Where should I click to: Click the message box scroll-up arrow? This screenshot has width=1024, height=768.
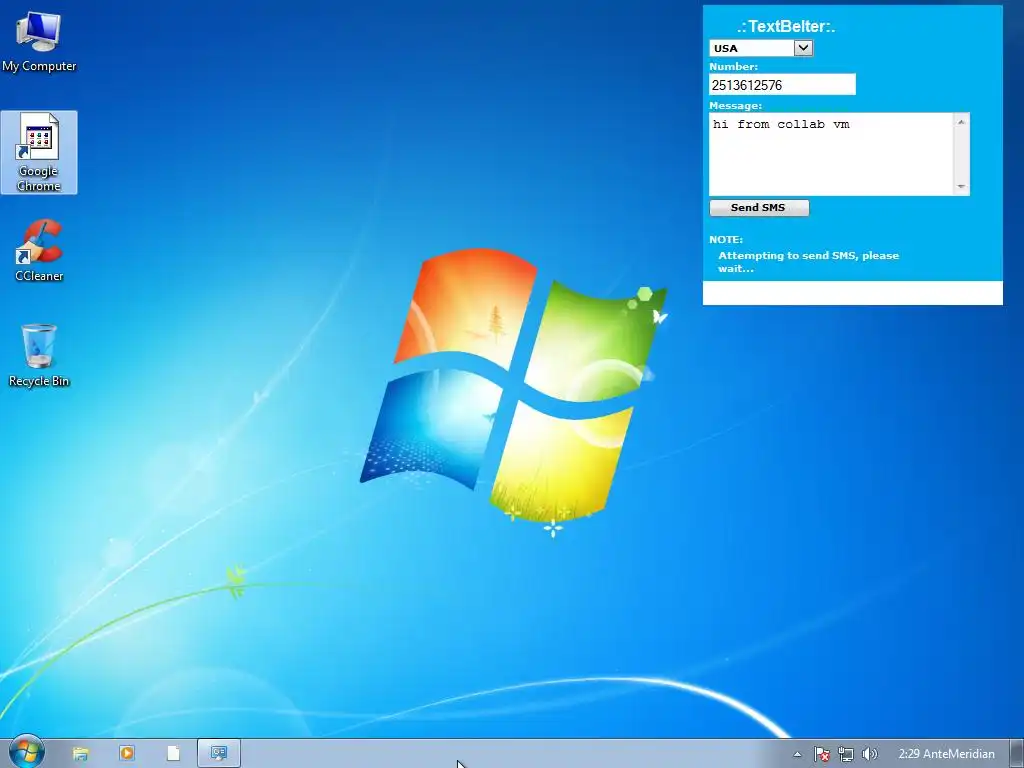(961, 121)
